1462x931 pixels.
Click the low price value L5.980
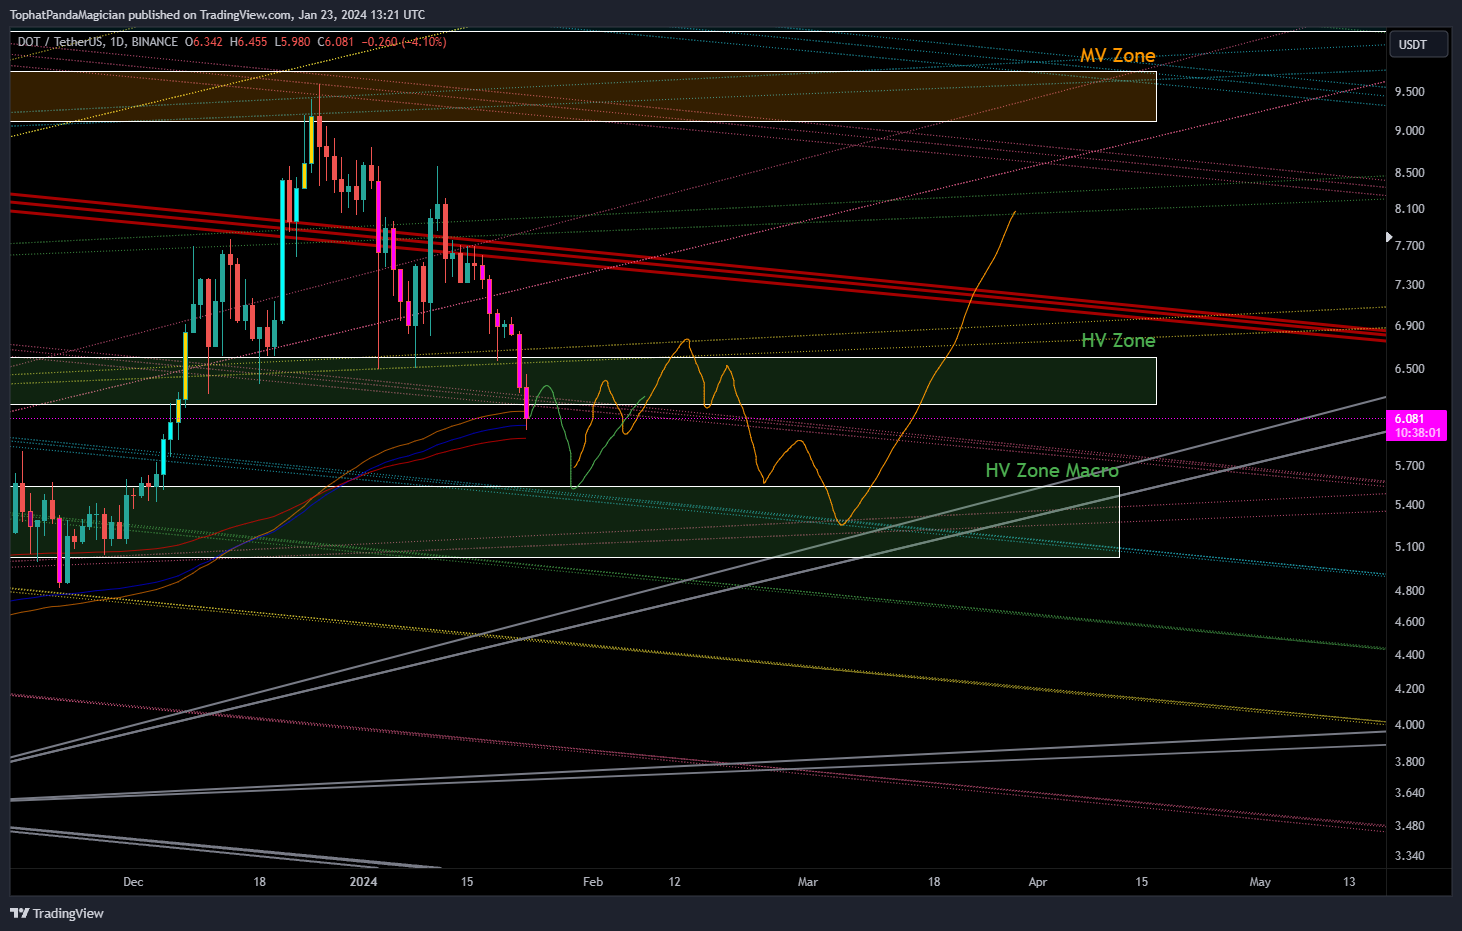[x=292, y=42]
